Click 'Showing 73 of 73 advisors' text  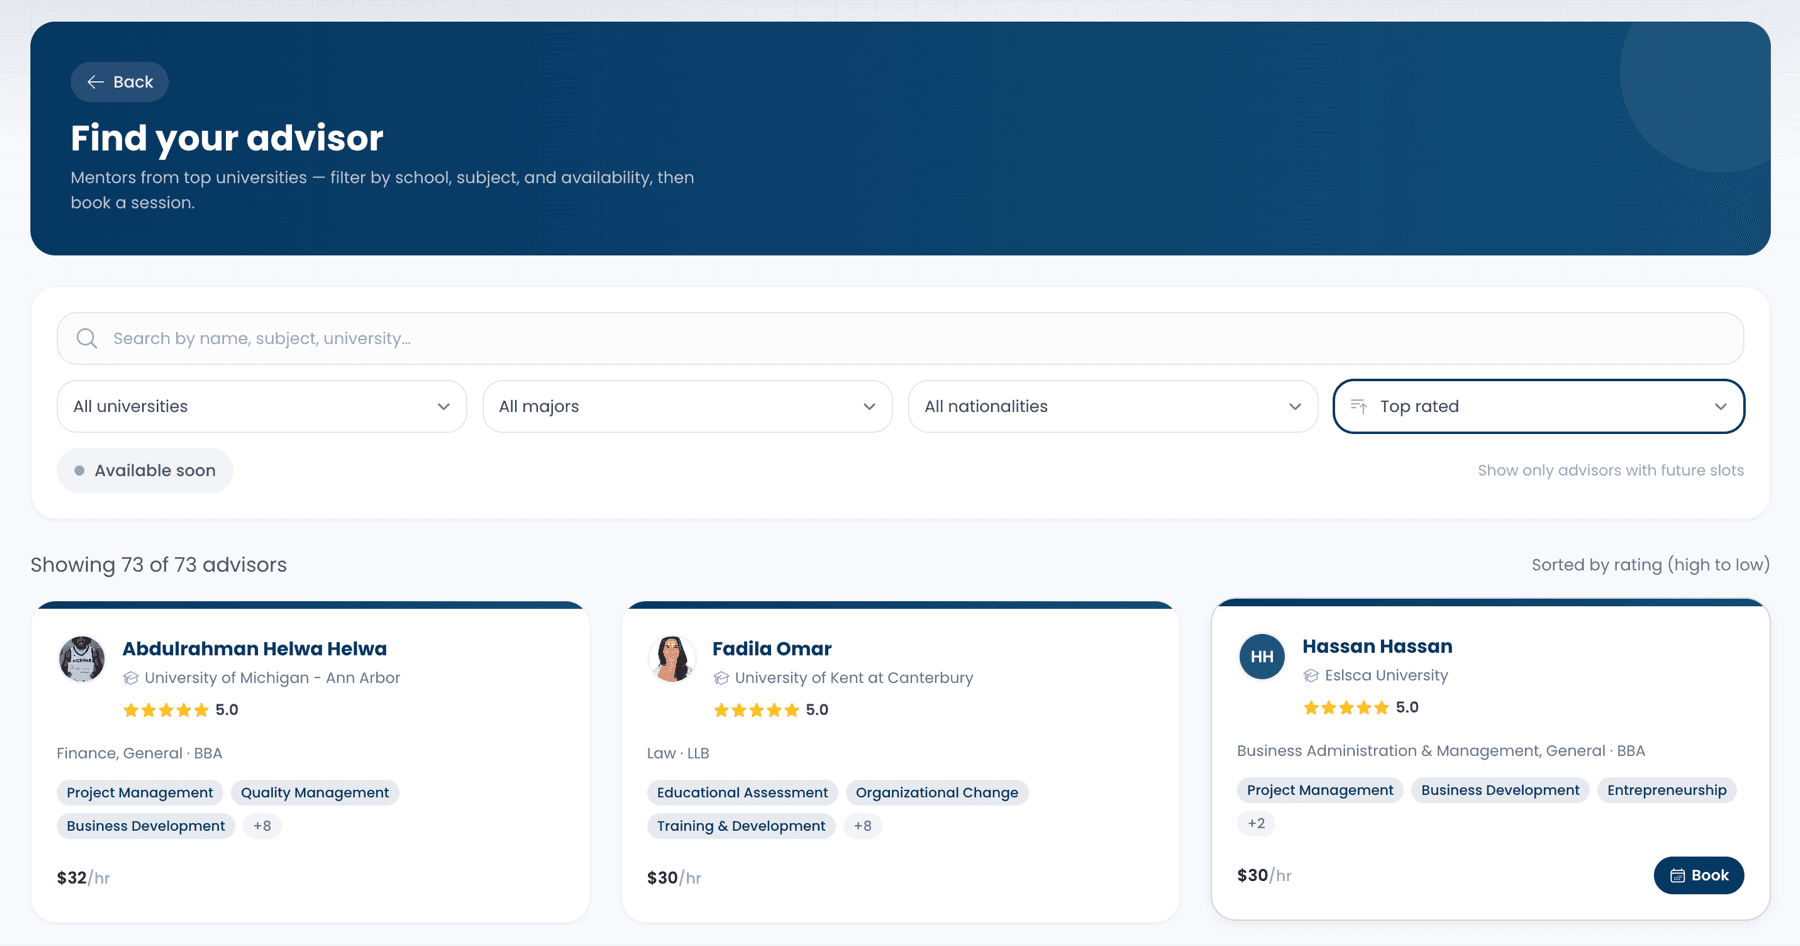pos(159,565)
